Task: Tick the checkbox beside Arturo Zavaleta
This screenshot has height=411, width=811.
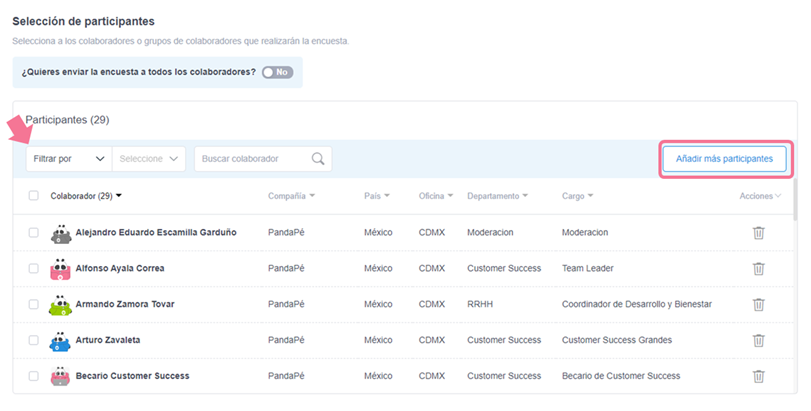Action: 33,340
